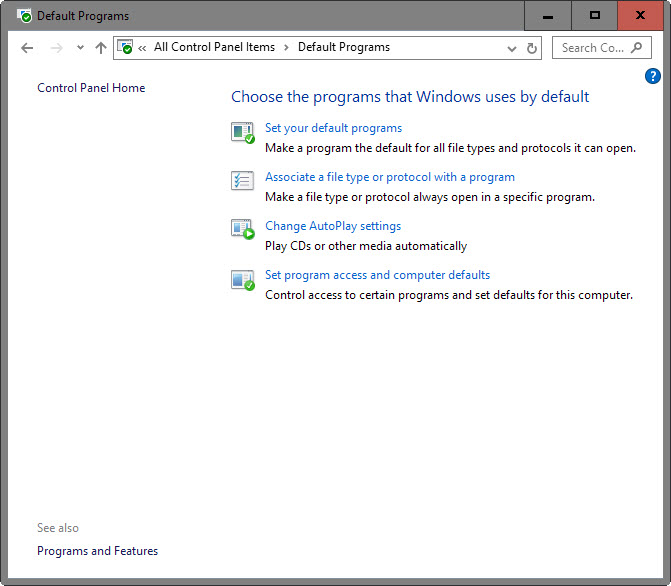Click 'Make a program the default' description
This screenshot has height=586, width=671.
click(x=450, y=148)
